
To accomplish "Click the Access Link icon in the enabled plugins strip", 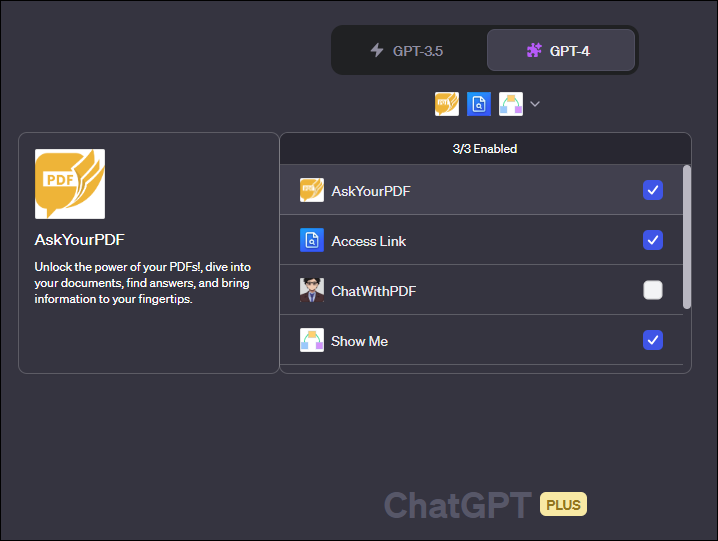I will [479, 104].
